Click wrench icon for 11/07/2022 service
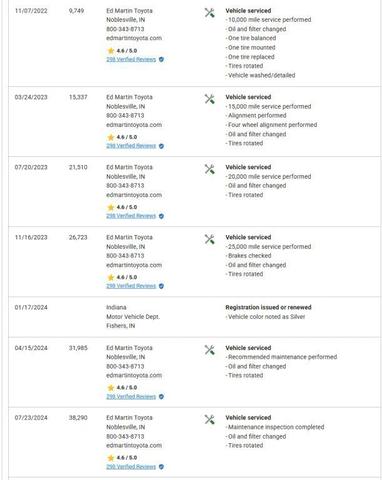The height and width of the screenshot is (480, 382). click(x=210, y=13)
